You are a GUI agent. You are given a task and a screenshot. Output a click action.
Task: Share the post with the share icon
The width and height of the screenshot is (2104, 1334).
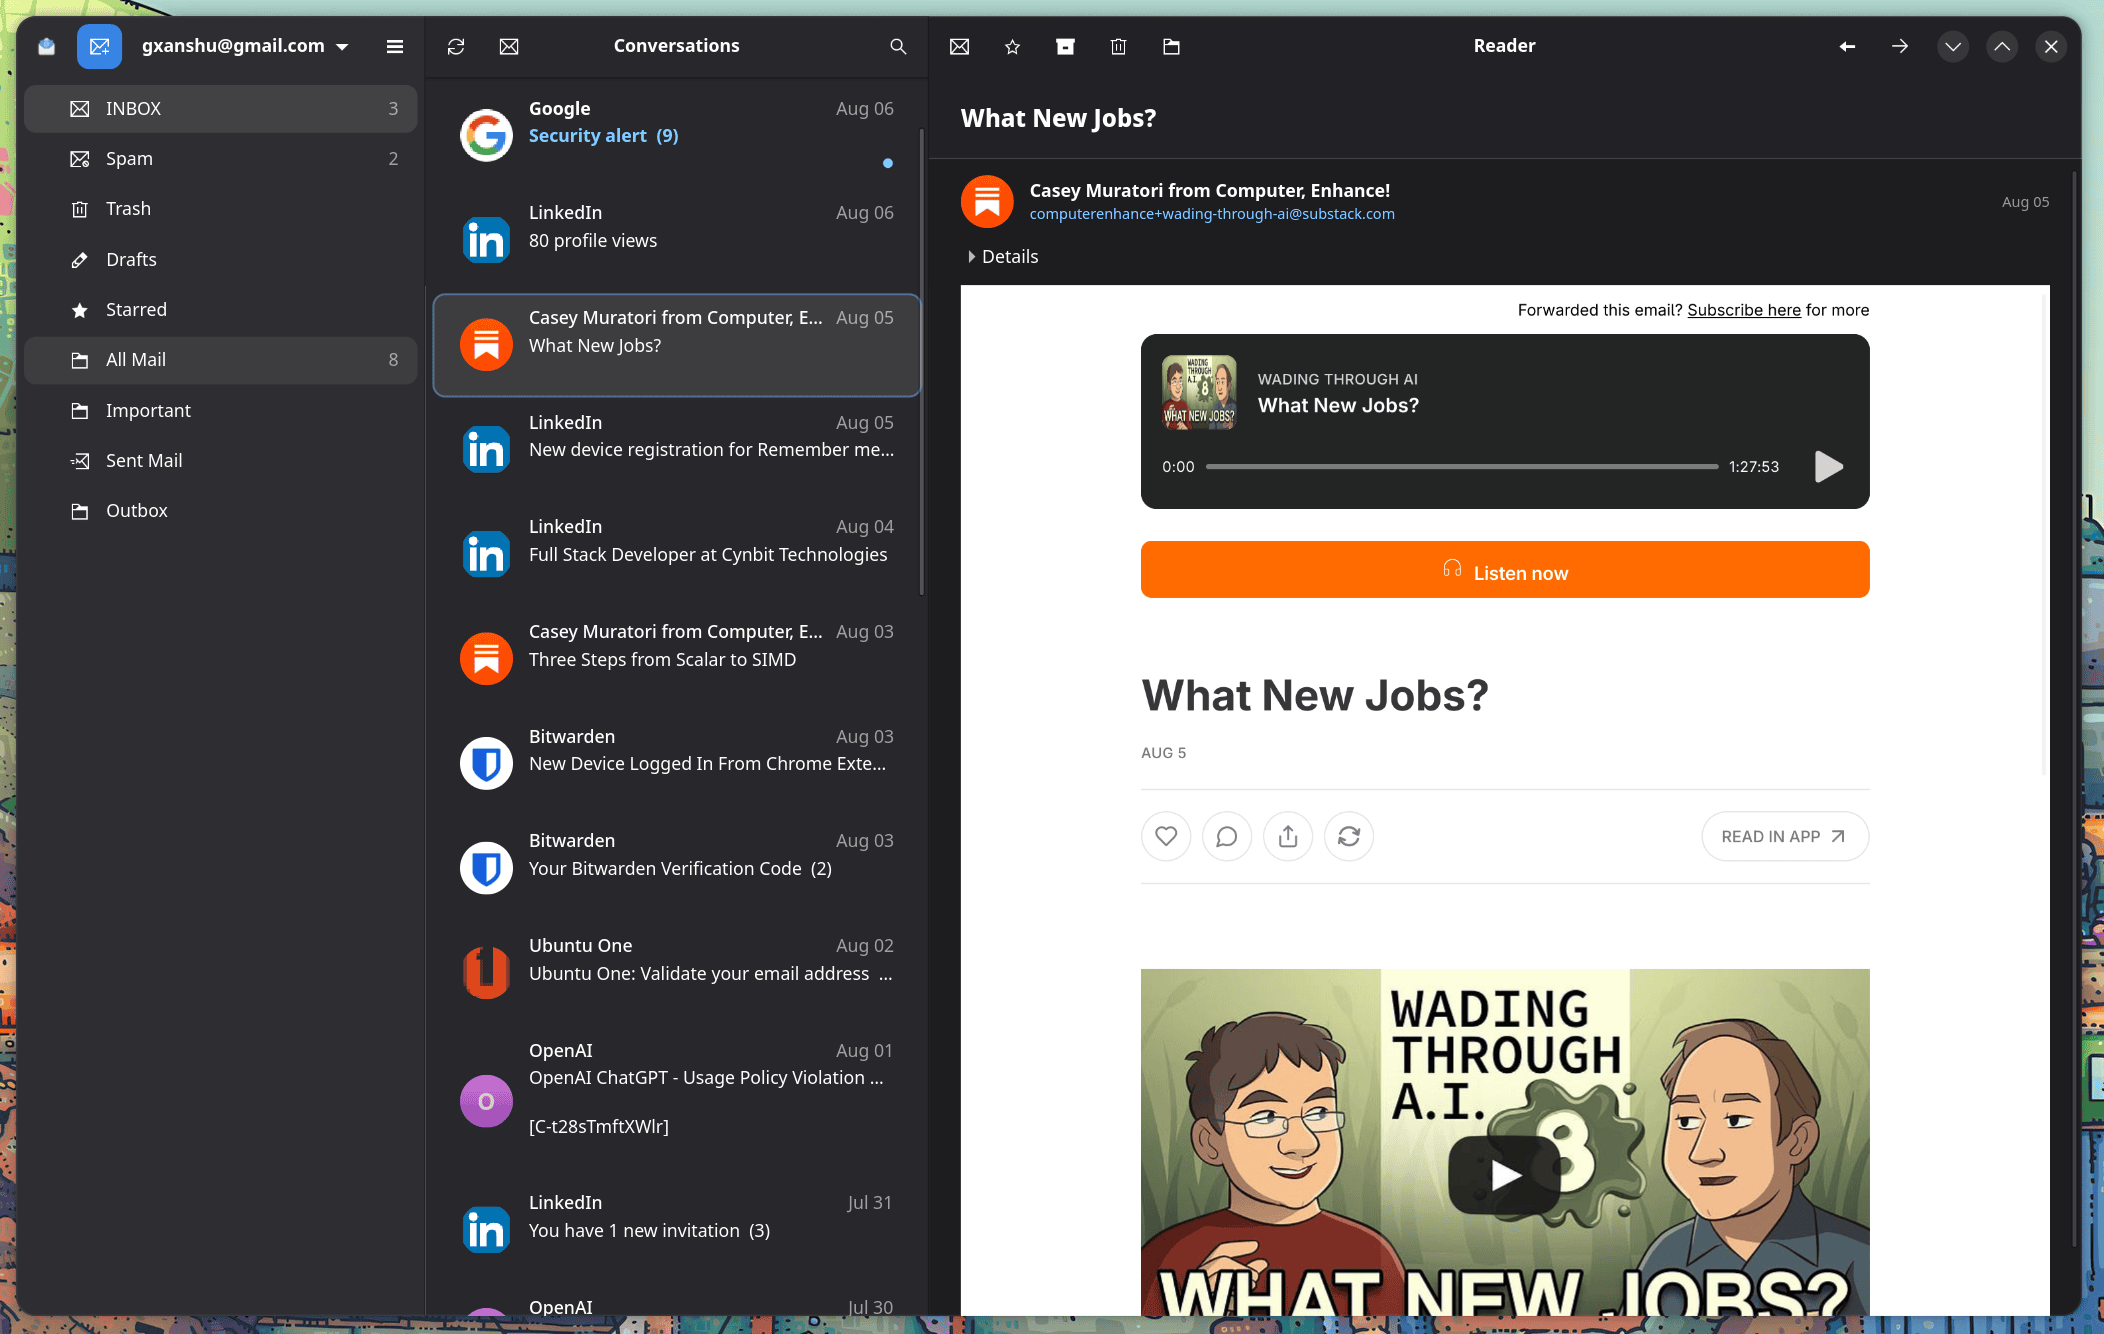pos(1288,836)
